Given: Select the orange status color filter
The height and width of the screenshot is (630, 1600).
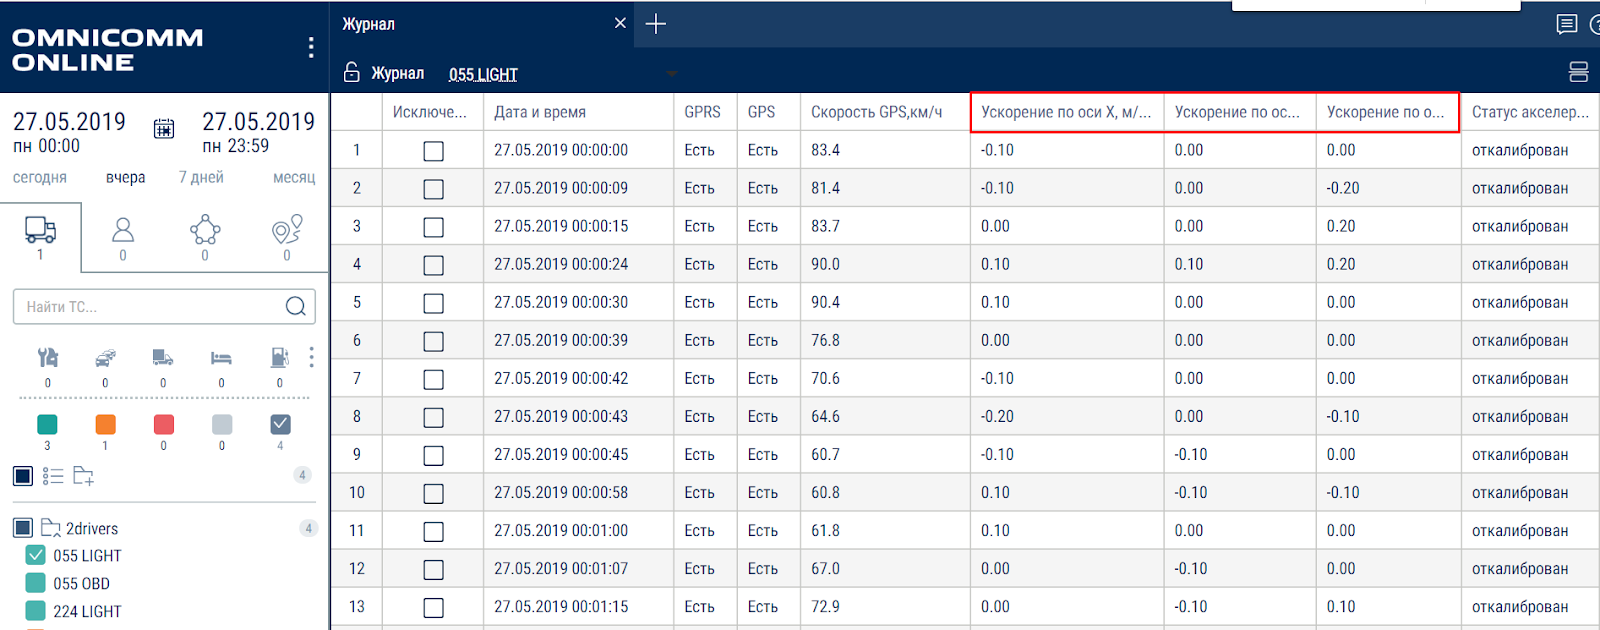Looking at the screenshot, I should [105, 424].
